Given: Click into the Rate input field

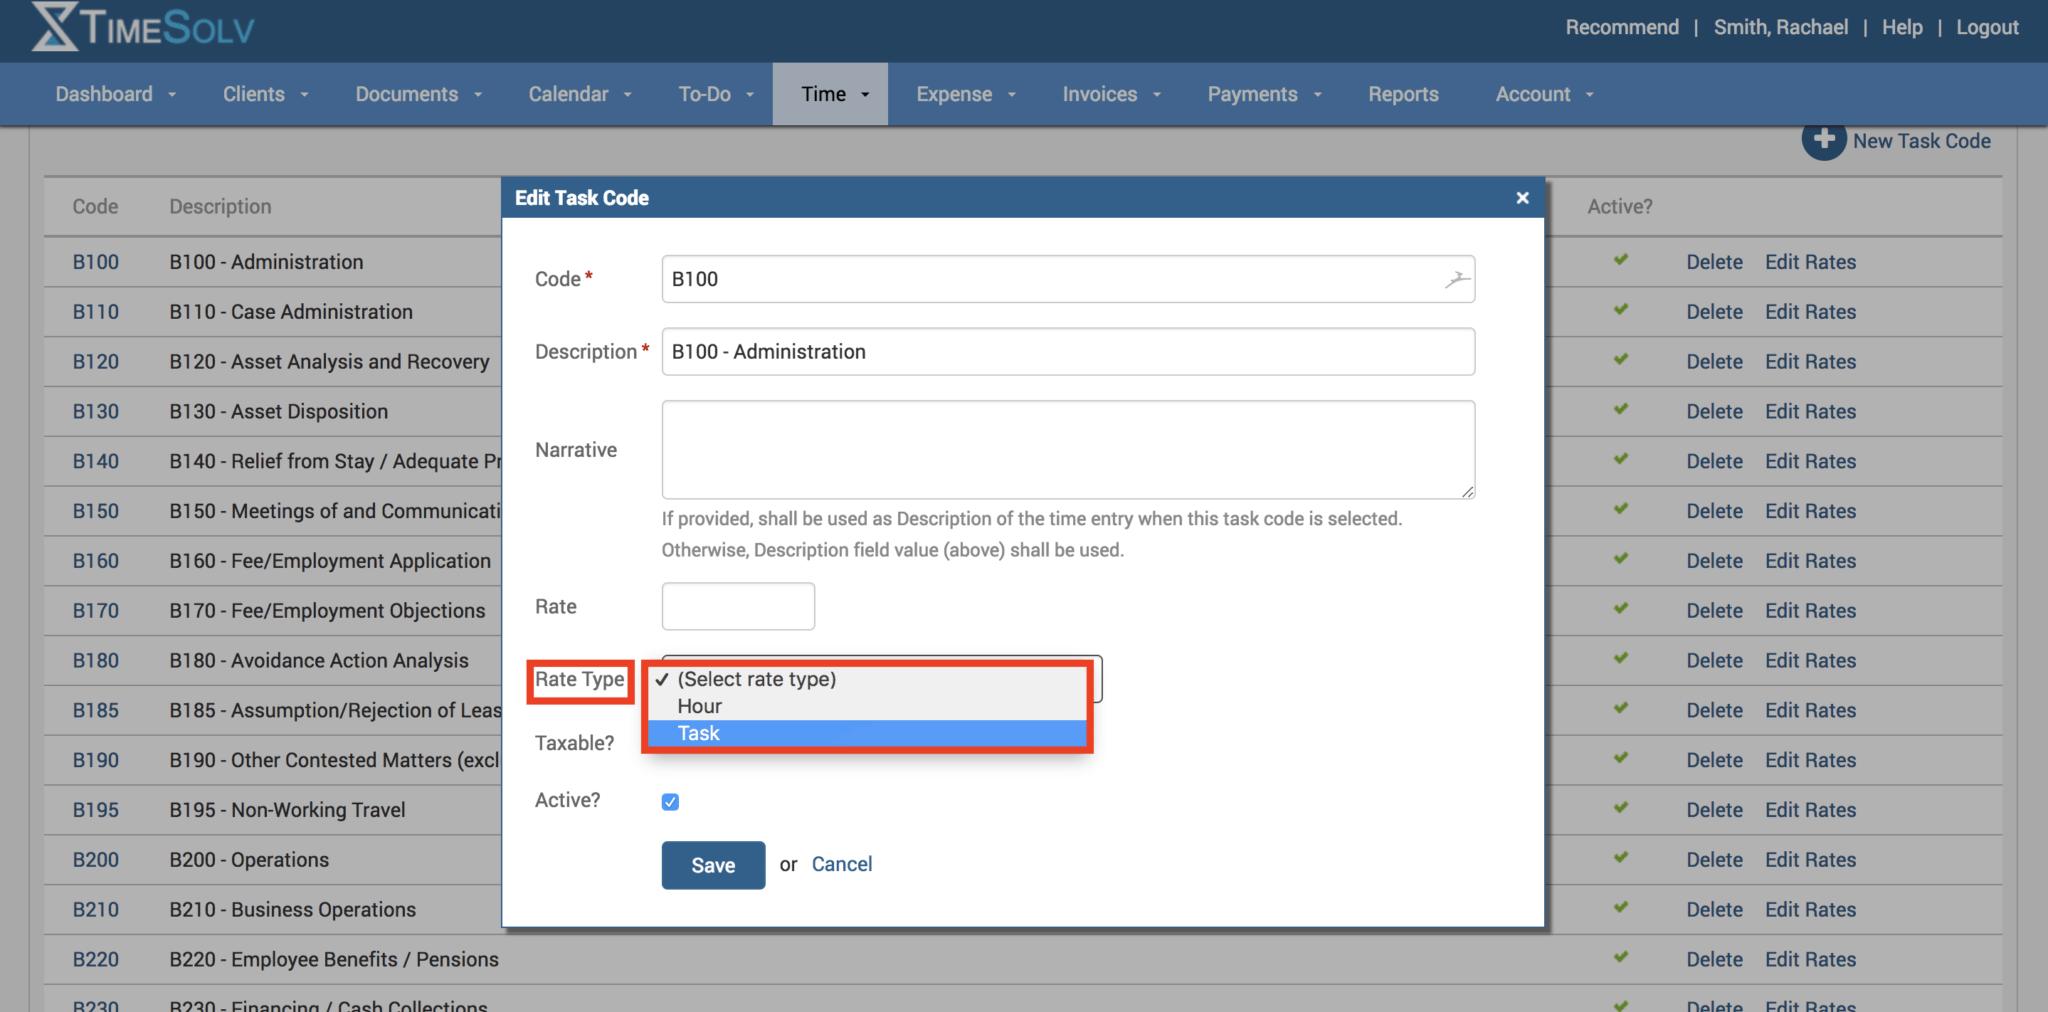Looking at the screenshot, I should [738, 607].
